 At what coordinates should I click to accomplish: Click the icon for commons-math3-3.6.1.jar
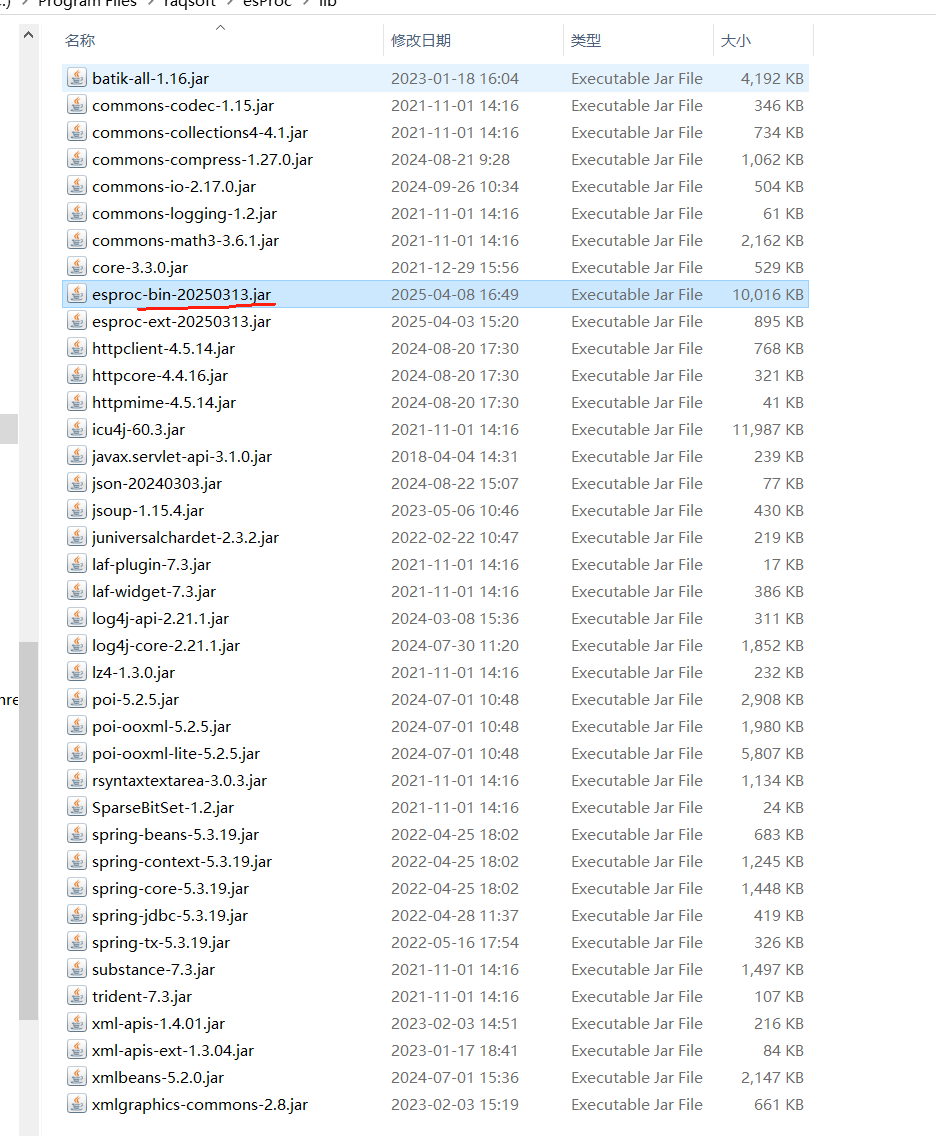(x=77, y=240)
